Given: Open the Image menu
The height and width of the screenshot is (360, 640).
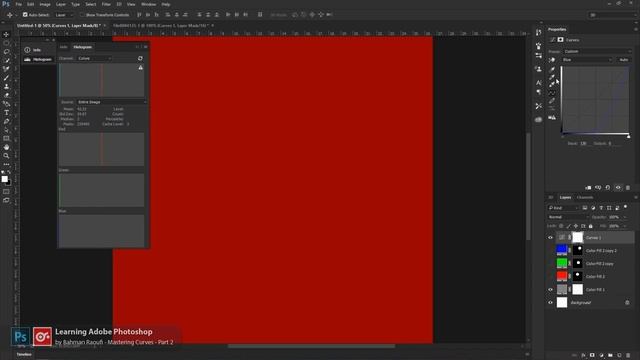Looking at the screenshot, I should [x=45, y=4].
